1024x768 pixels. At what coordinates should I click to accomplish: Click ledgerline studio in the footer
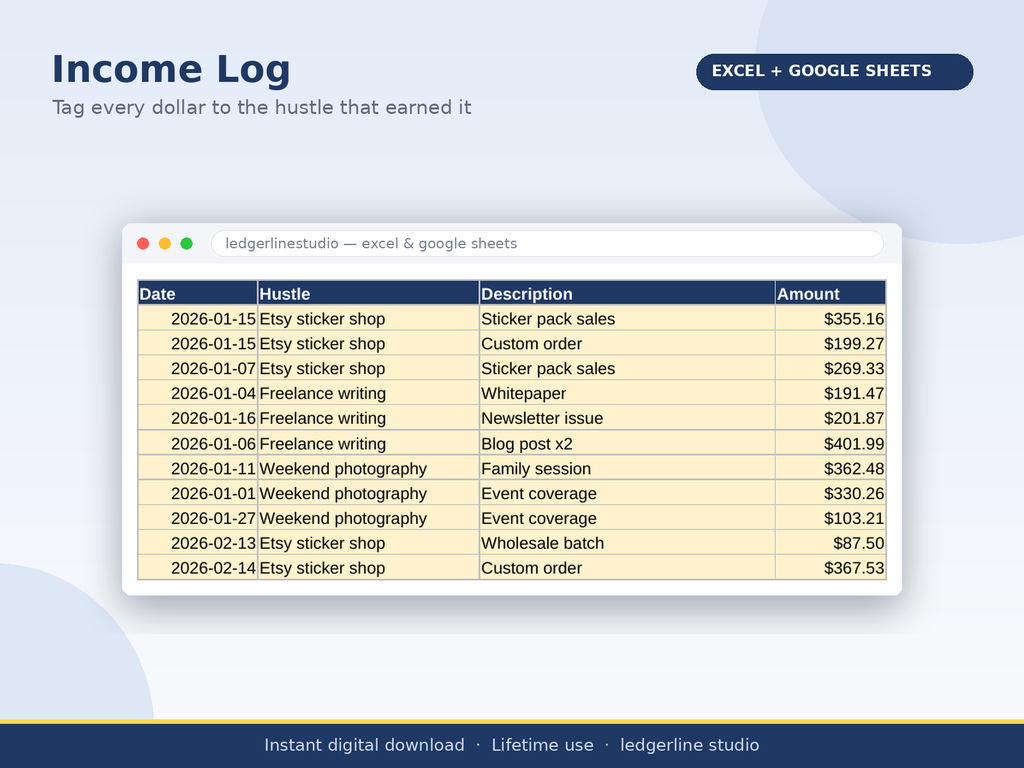coord(690,745)
